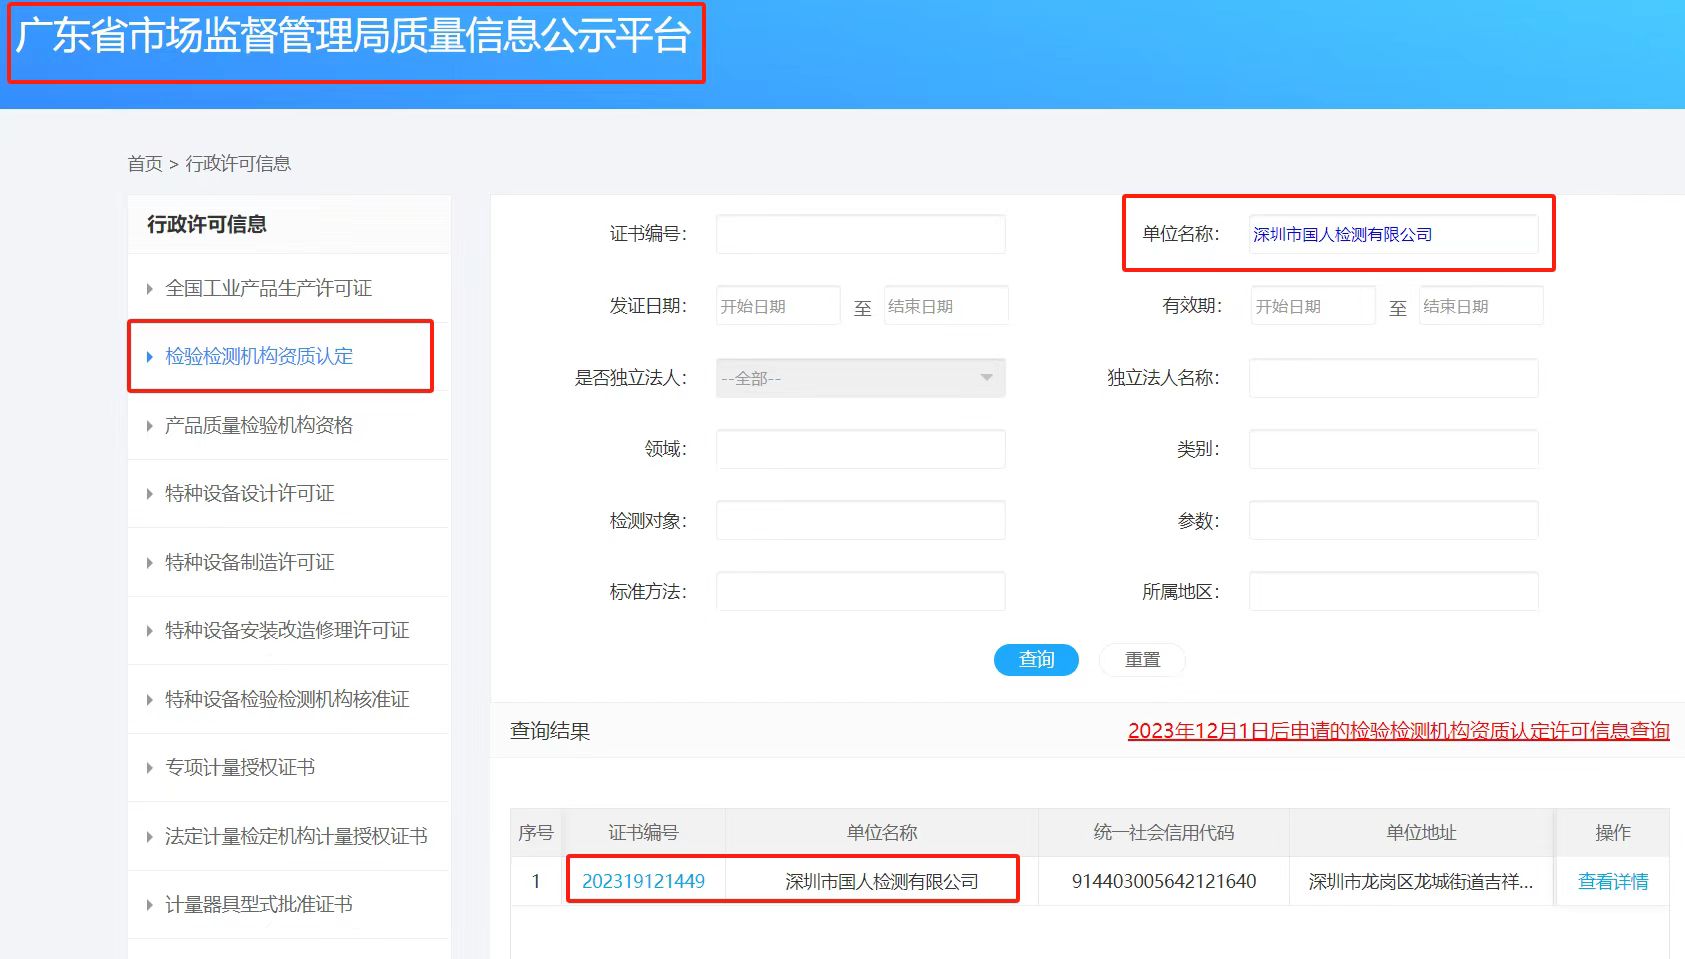Image resolution: width=1685 pixels, height=959 pixels.
Task: Click the 重置 reset button
Action: click(1142, 660)
